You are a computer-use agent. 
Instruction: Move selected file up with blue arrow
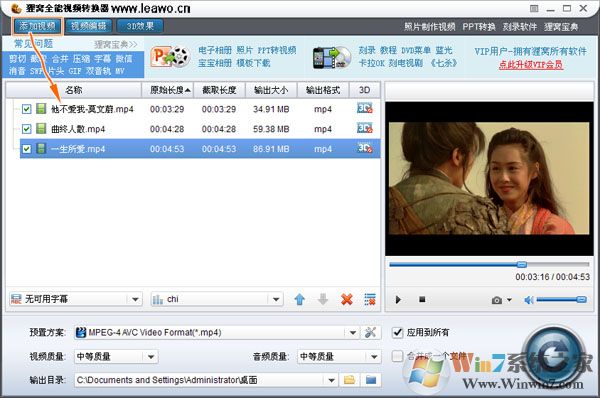pyautogui.click(x=300, y=299)
